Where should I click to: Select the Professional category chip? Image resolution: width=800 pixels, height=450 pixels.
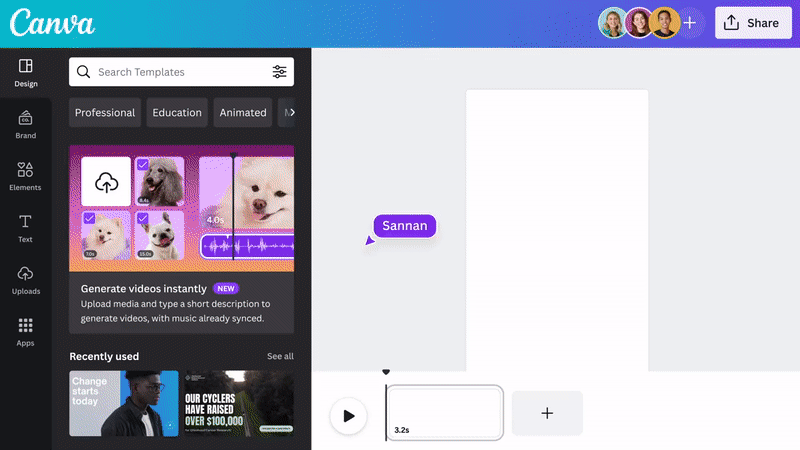point(105,113)
